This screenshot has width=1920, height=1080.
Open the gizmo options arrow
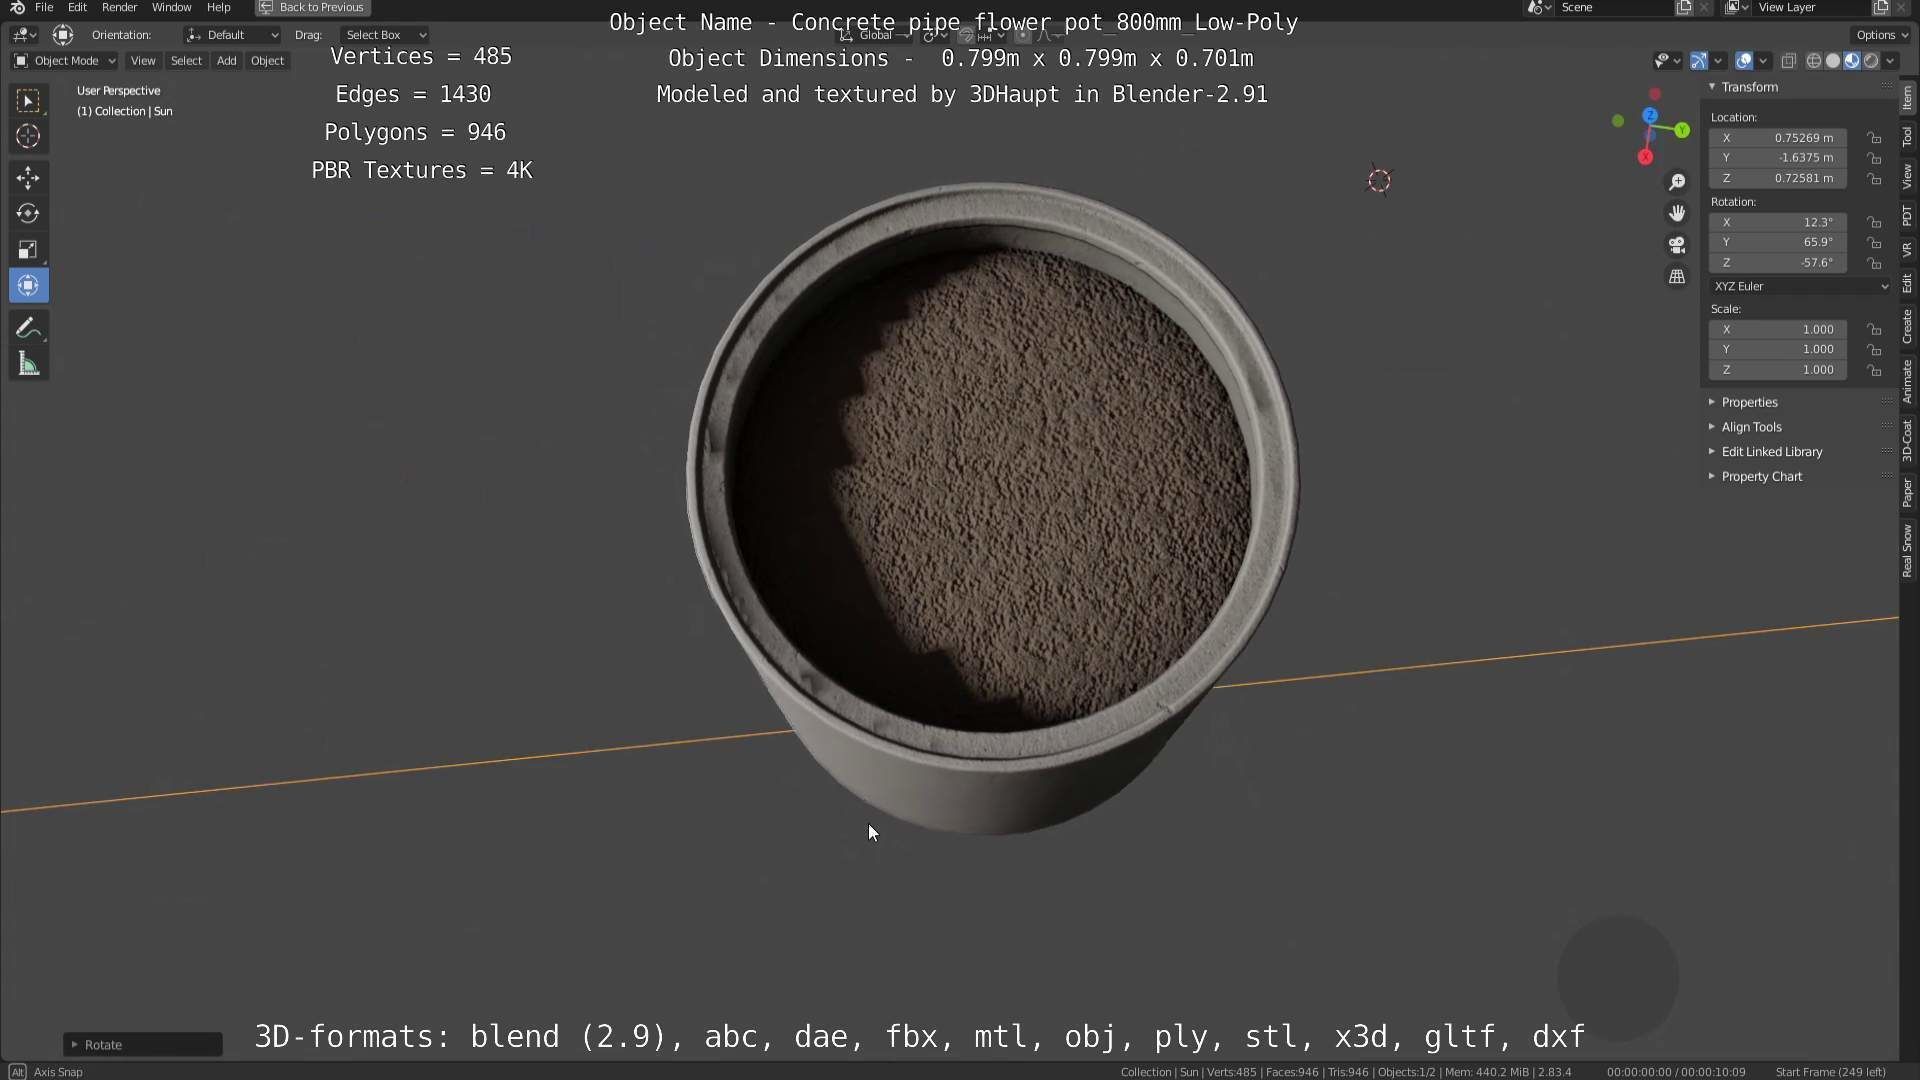click(1718, 61)
